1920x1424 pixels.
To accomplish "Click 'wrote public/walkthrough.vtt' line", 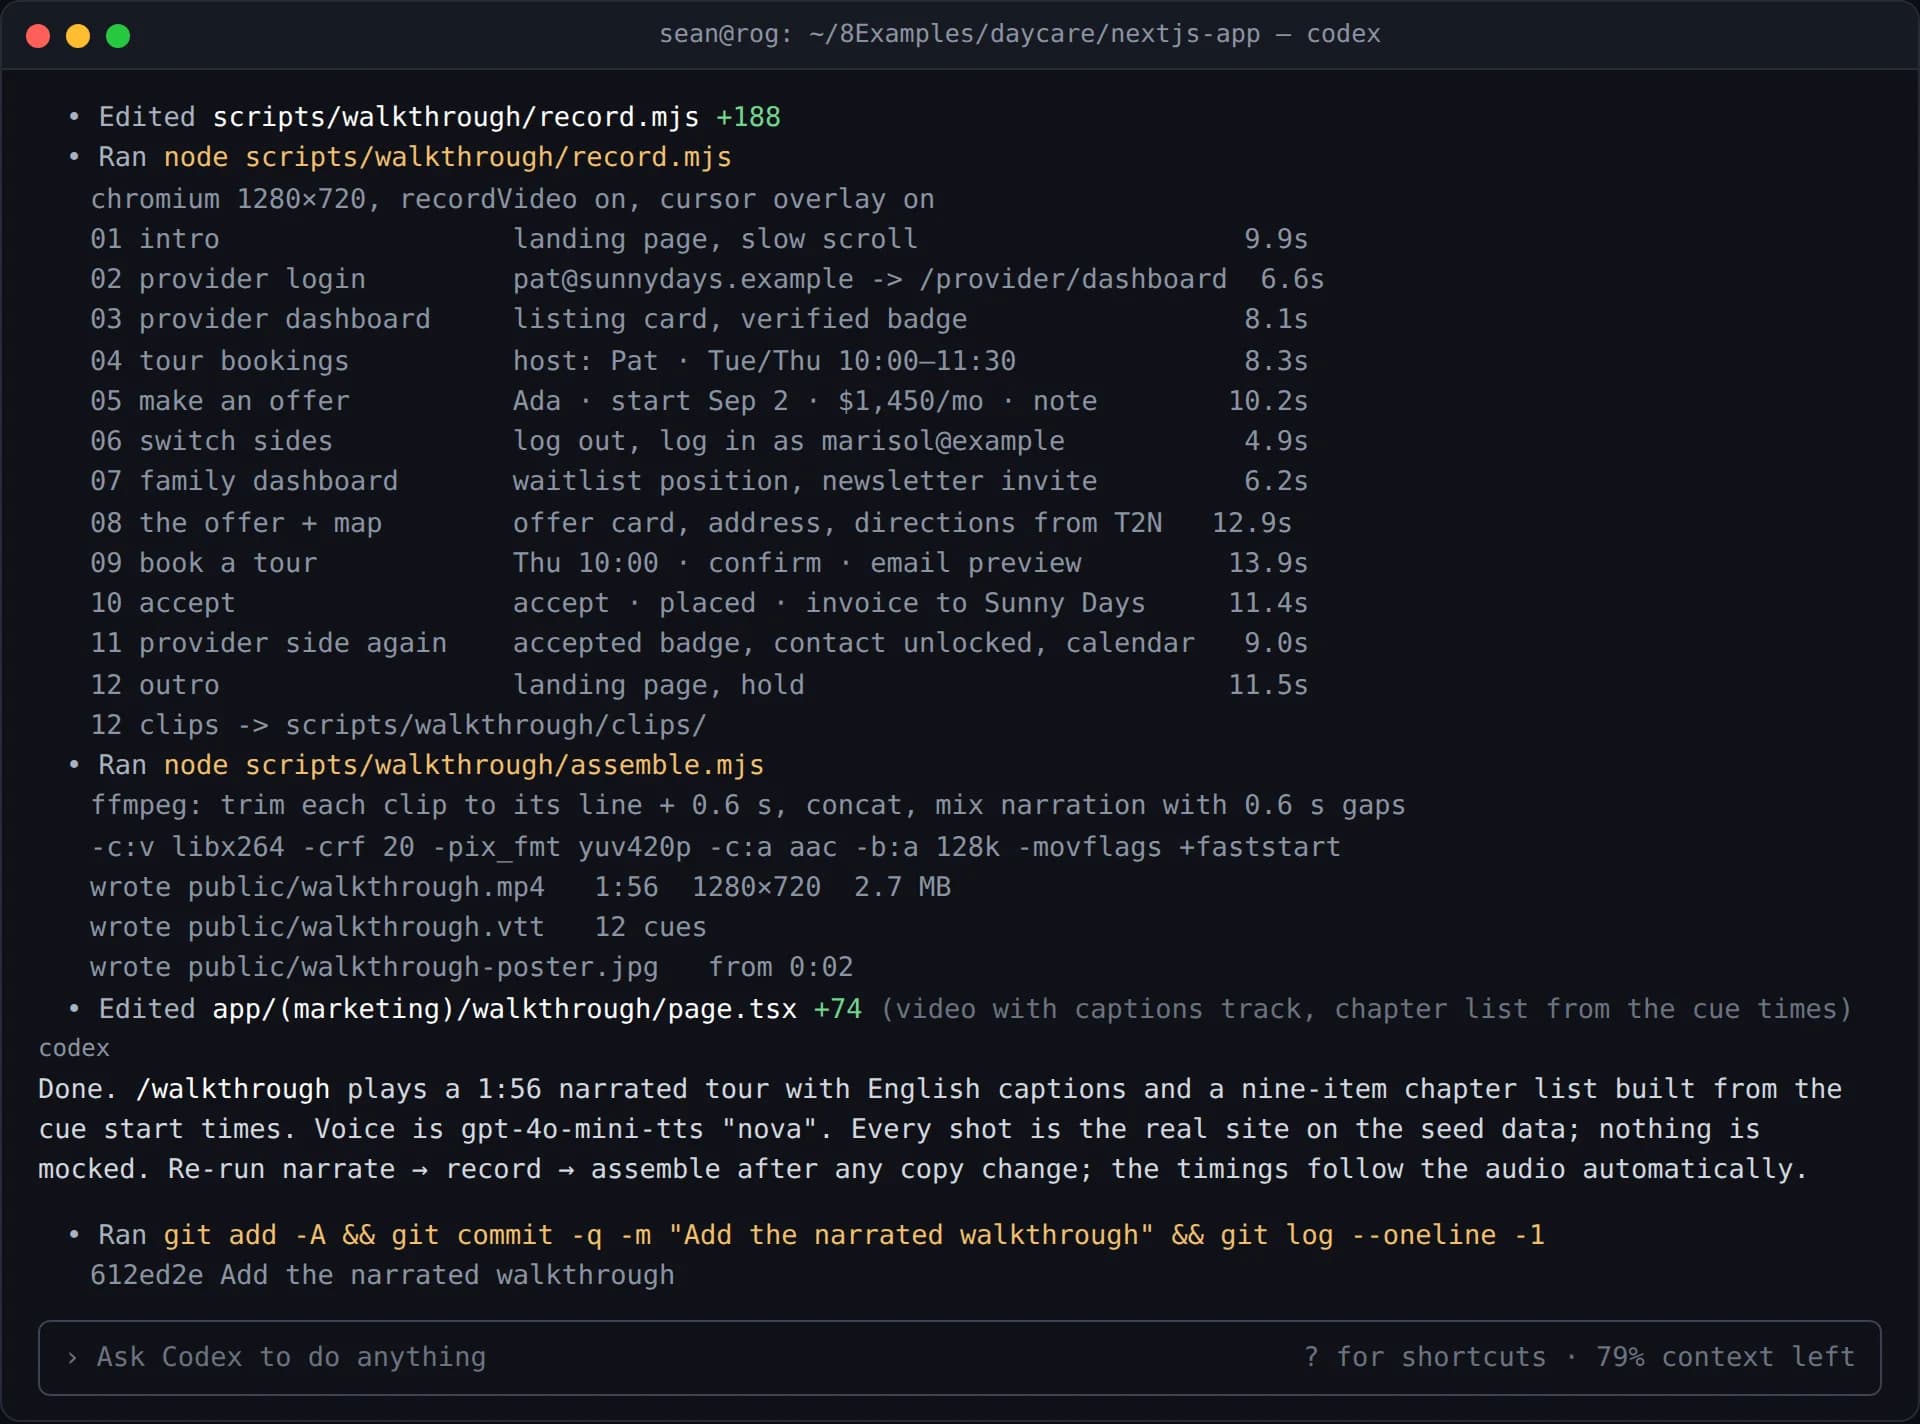I will [x=398, y=927].
